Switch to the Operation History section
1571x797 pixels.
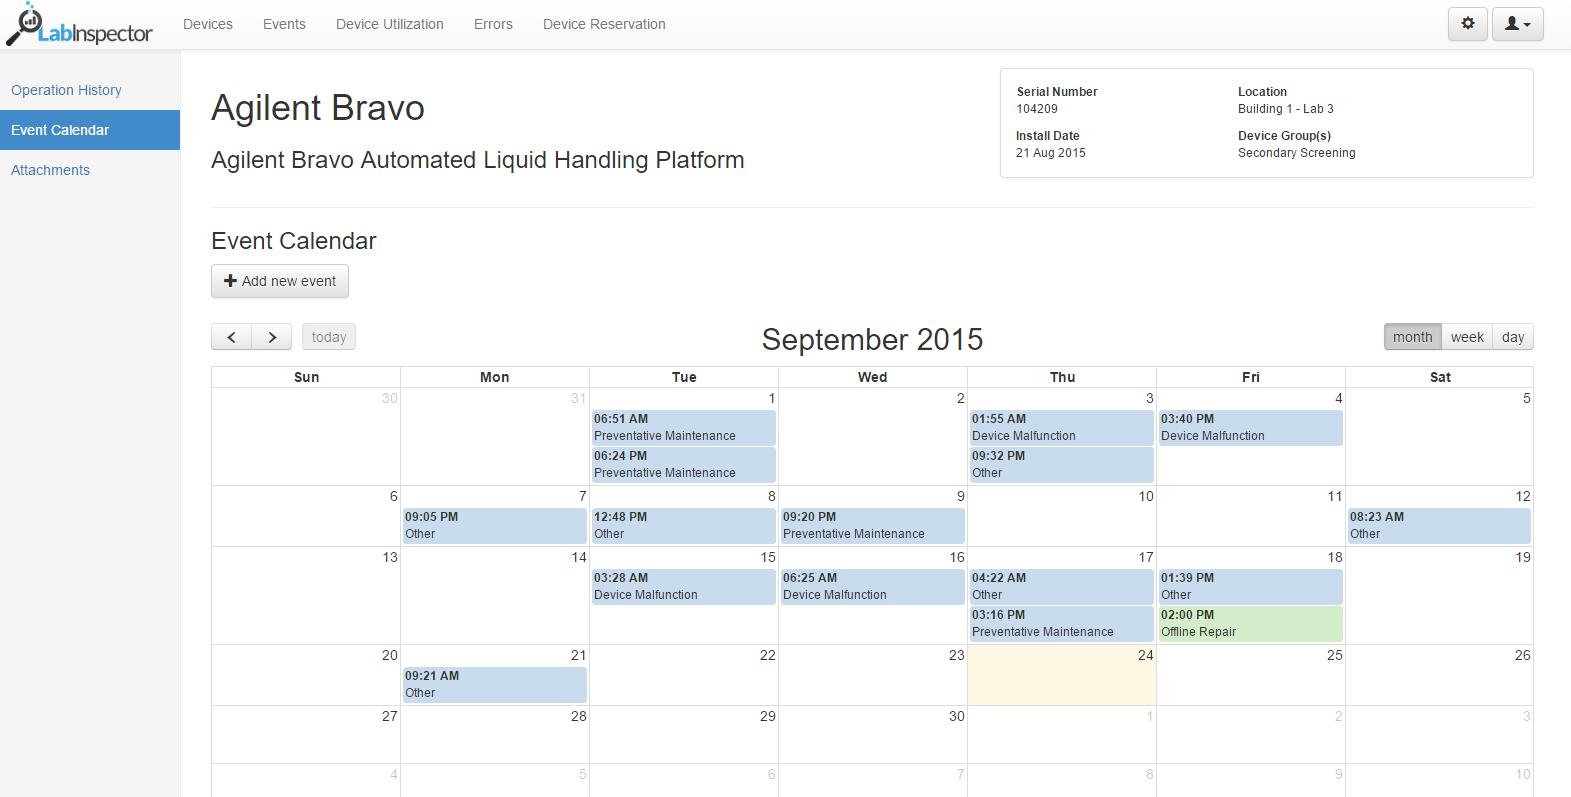pos(66,90)
